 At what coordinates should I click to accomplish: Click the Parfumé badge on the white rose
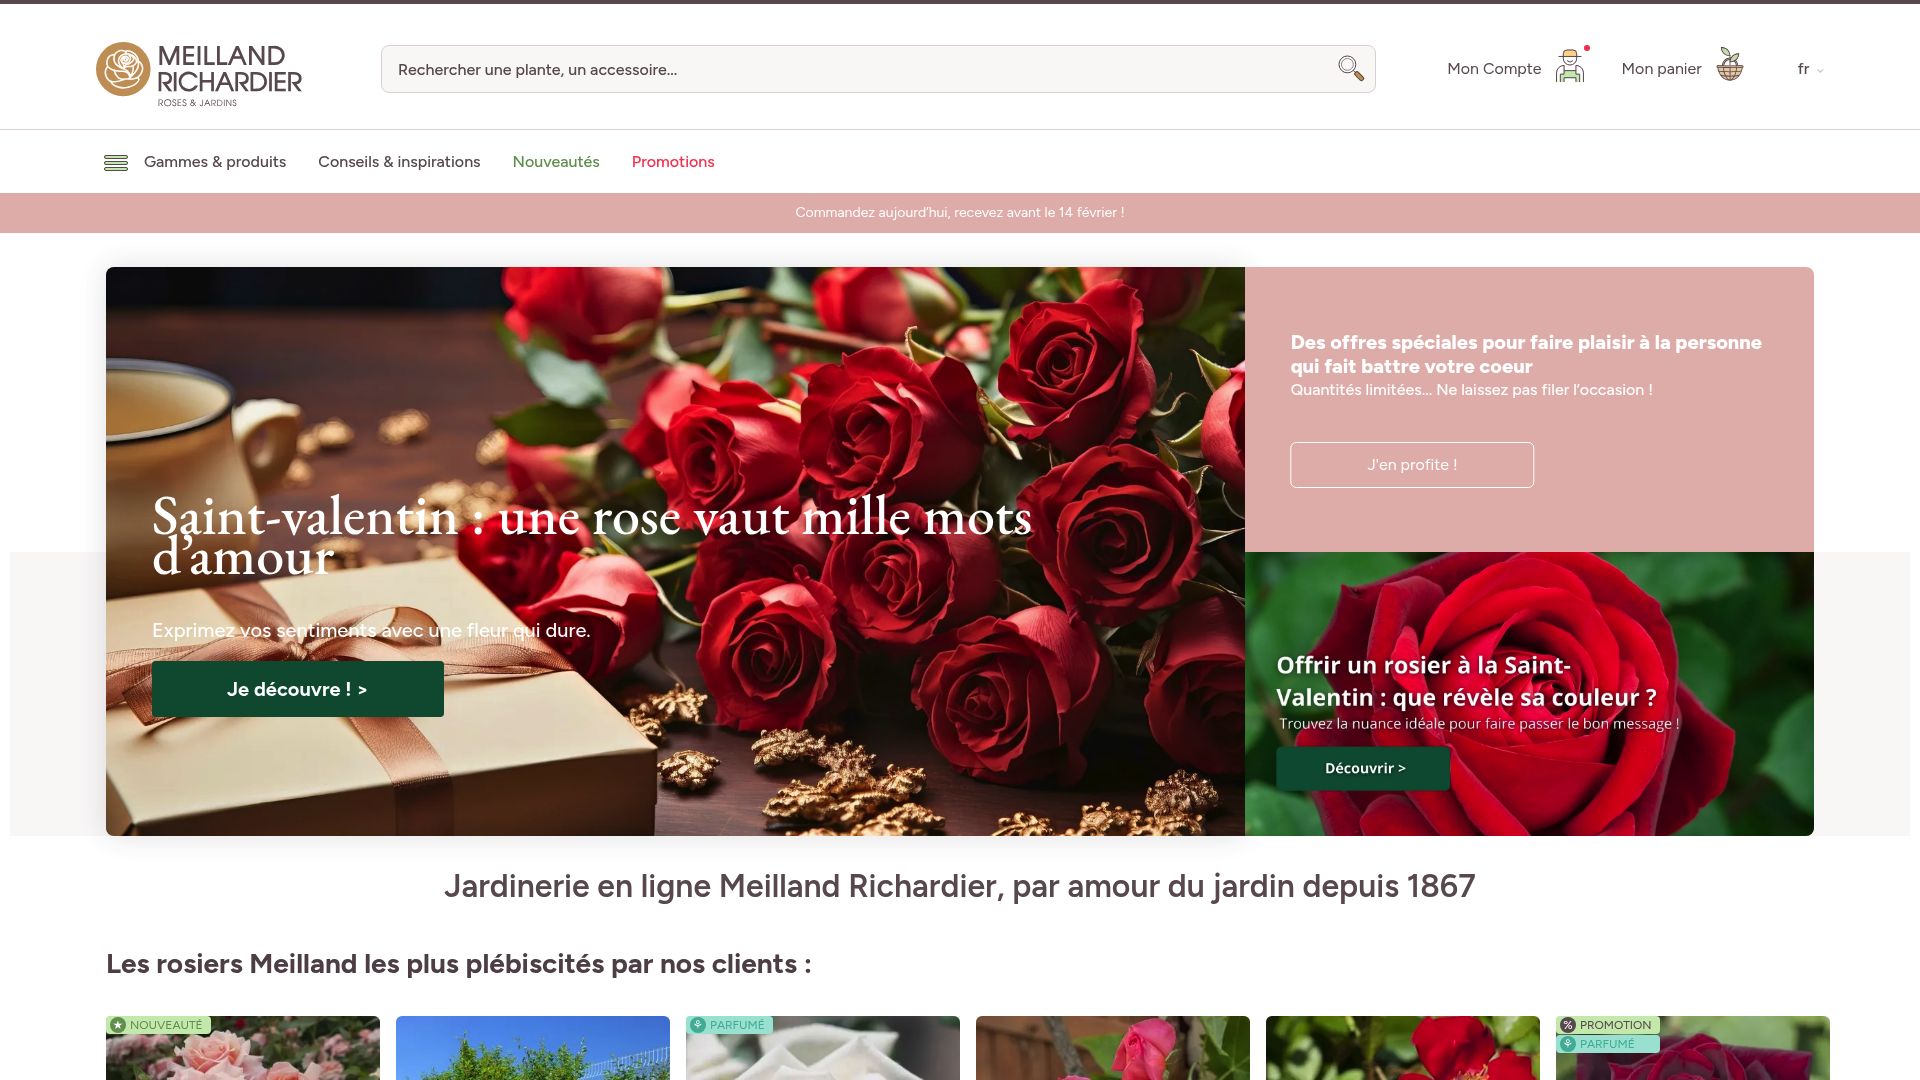point(729,1025)
